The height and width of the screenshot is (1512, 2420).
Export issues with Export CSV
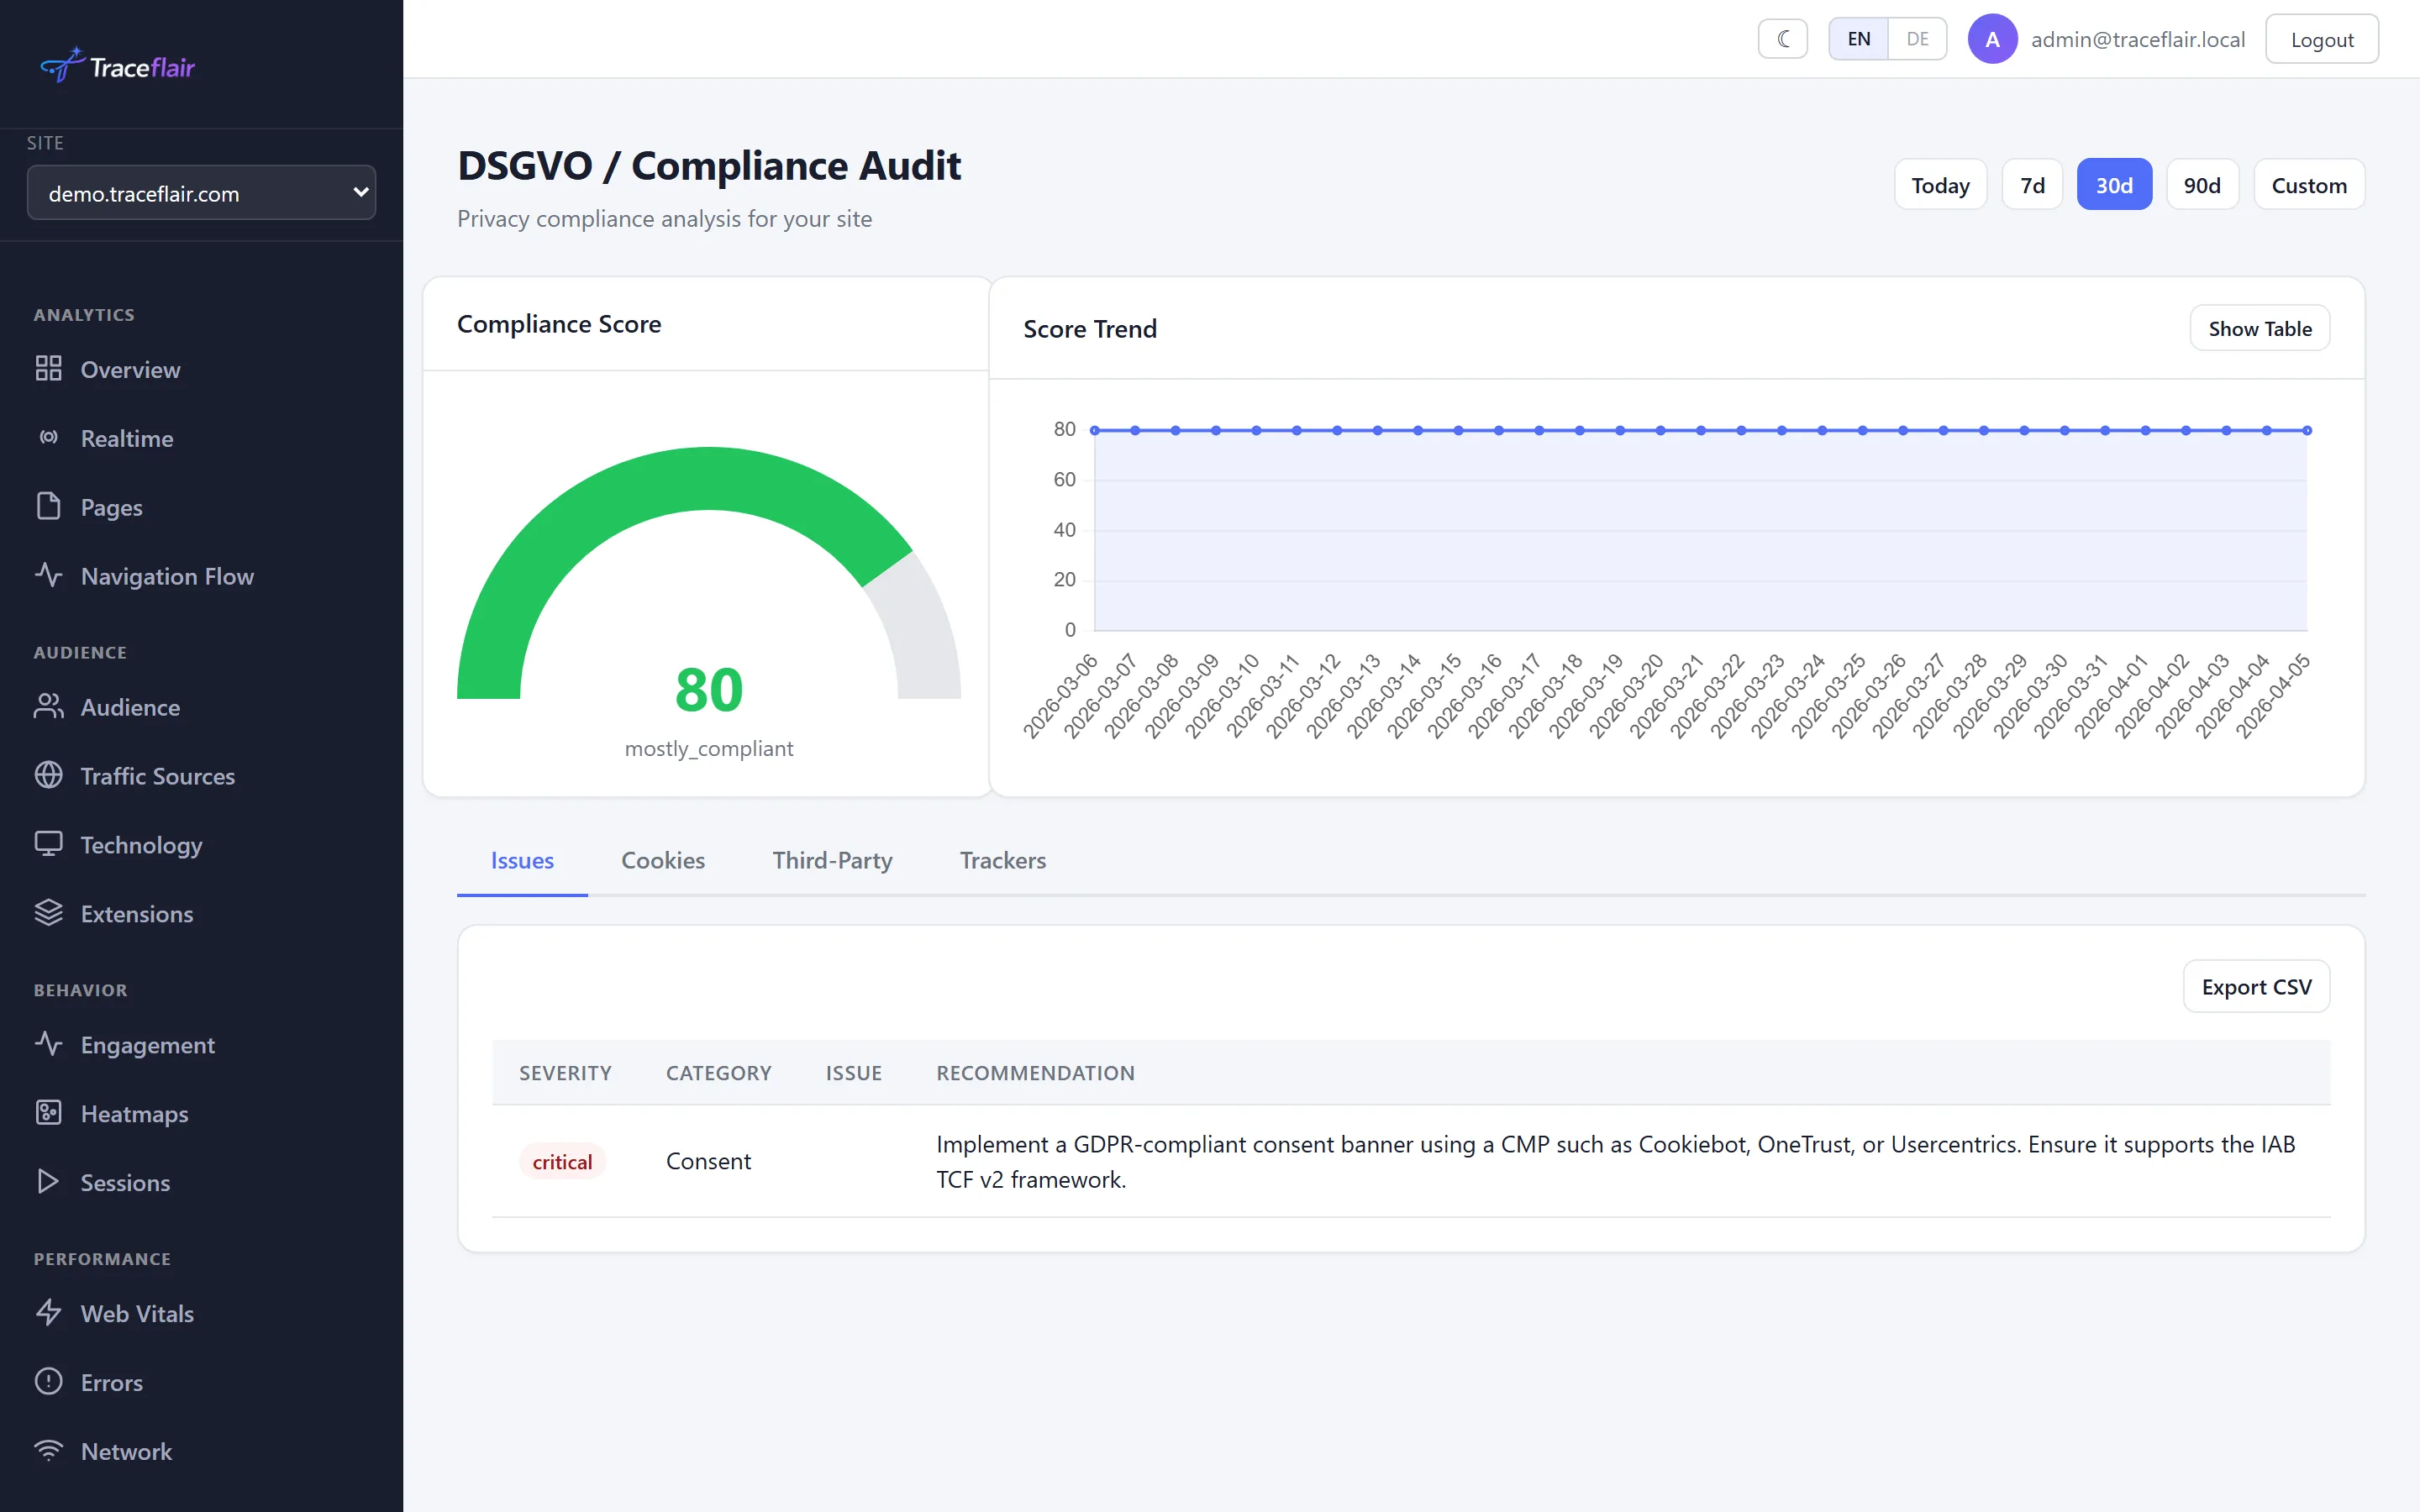point(2256,987)
